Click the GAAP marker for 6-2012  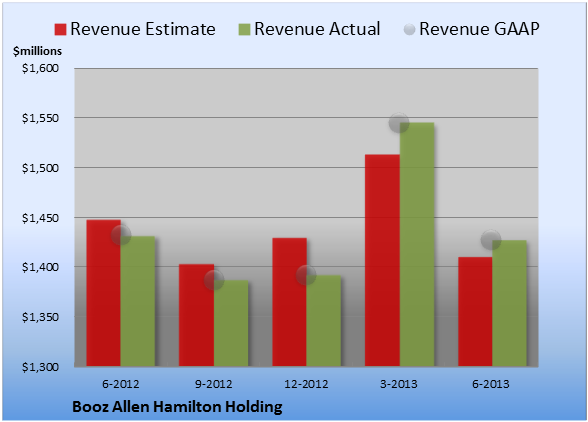[x=121, y=235]
